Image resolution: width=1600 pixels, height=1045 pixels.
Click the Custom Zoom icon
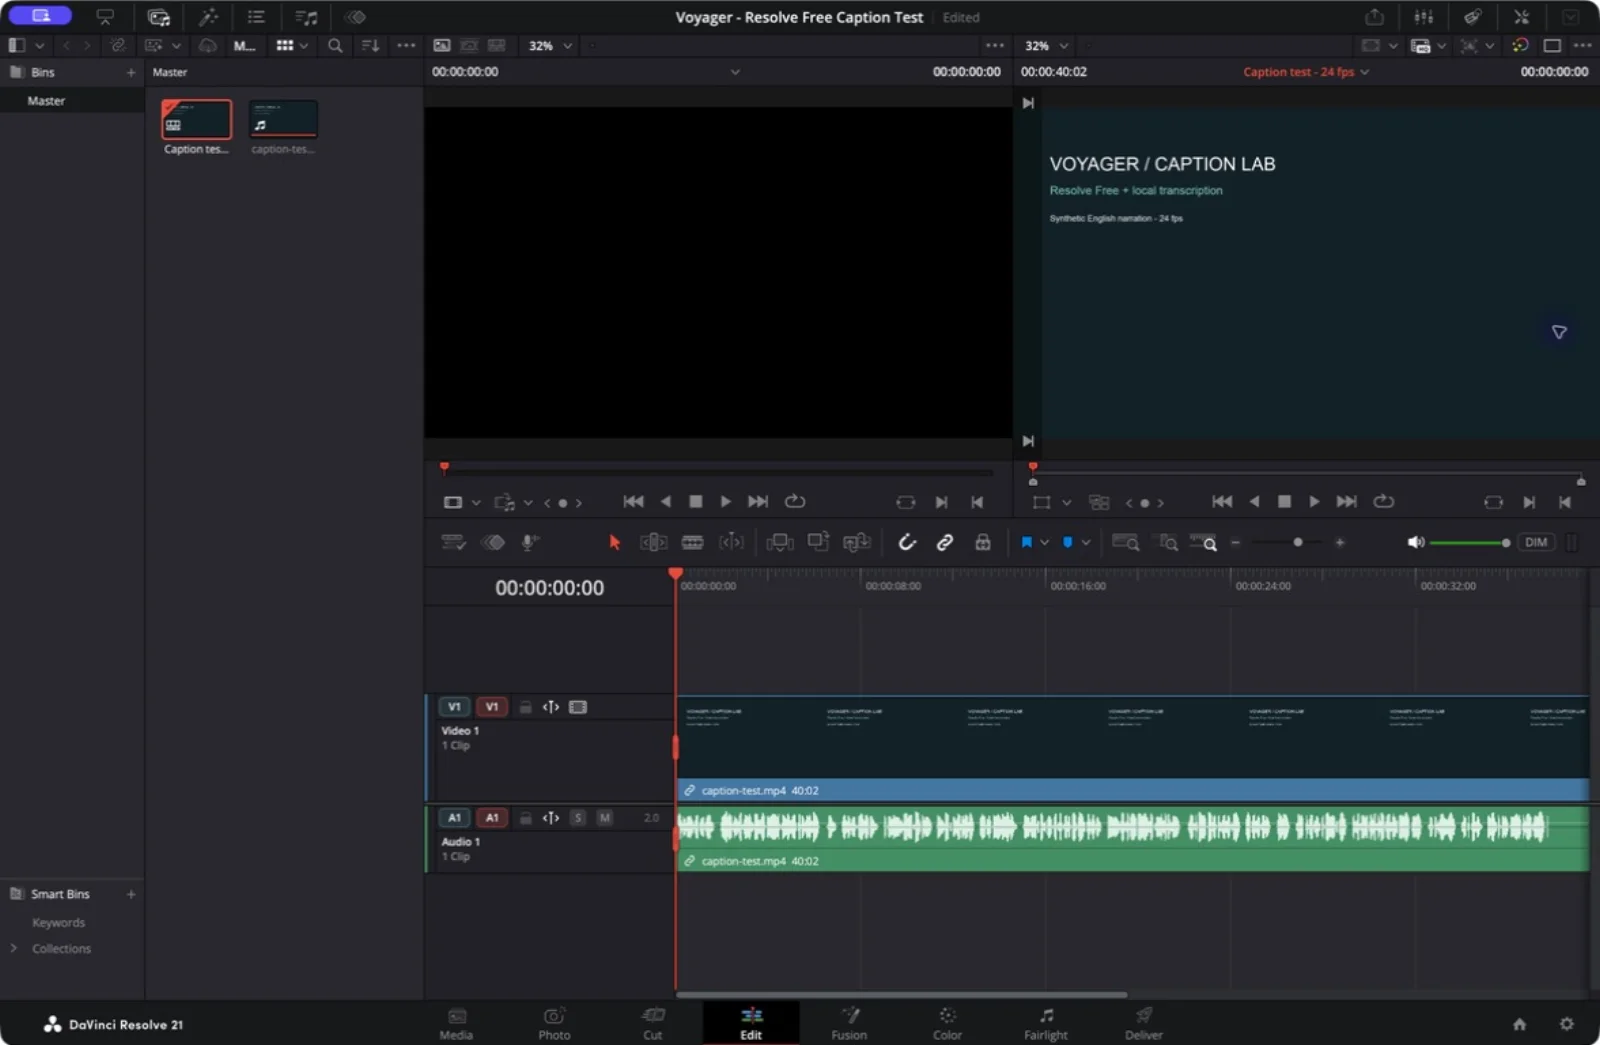[1203, 542]
